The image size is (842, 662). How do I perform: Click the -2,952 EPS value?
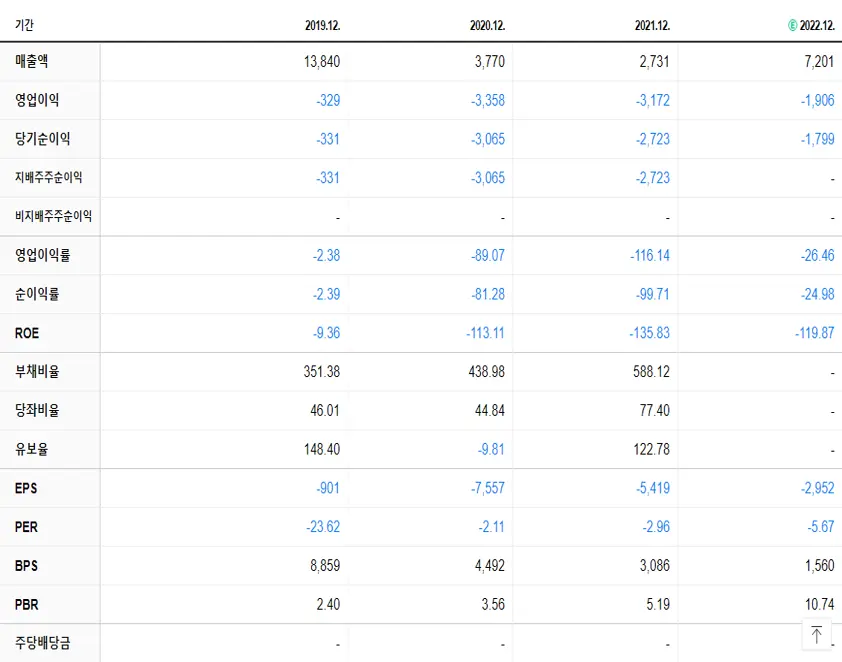pos(818,488)
